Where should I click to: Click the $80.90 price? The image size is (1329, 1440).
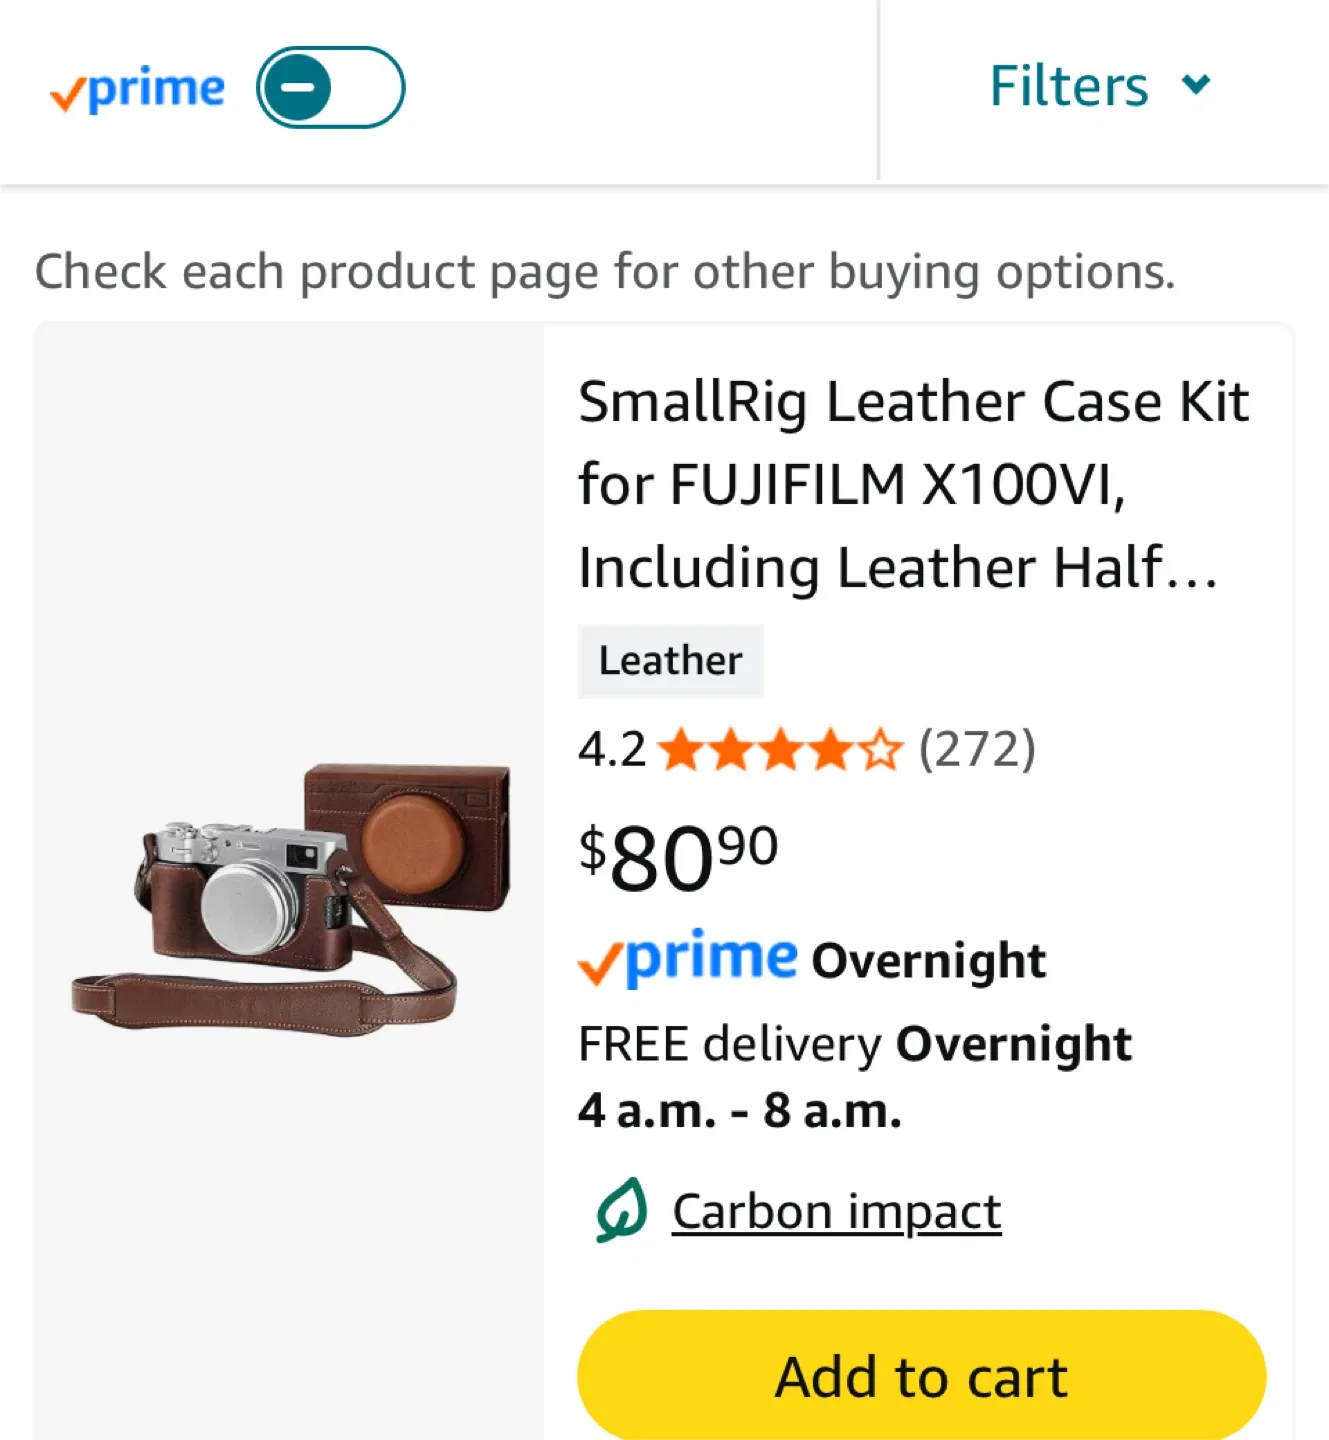(678, 856)
